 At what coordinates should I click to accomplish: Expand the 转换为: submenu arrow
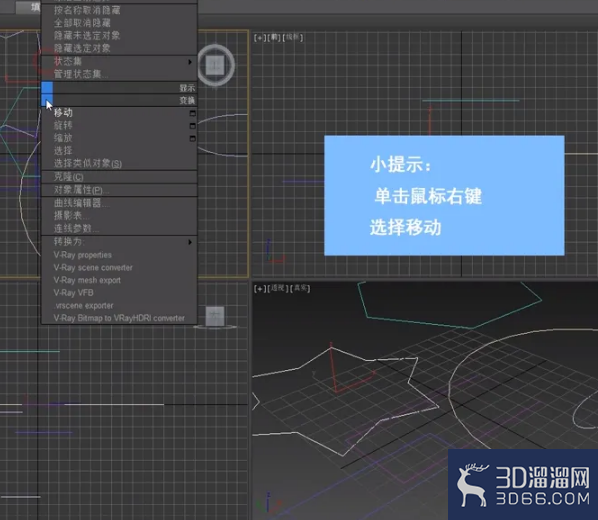(190, 242)
